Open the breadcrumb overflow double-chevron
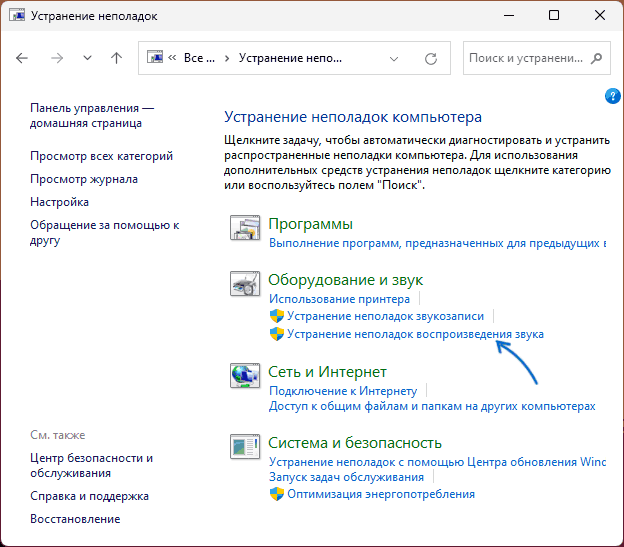This screenshot has width=624, height=547. click(172, 58)
